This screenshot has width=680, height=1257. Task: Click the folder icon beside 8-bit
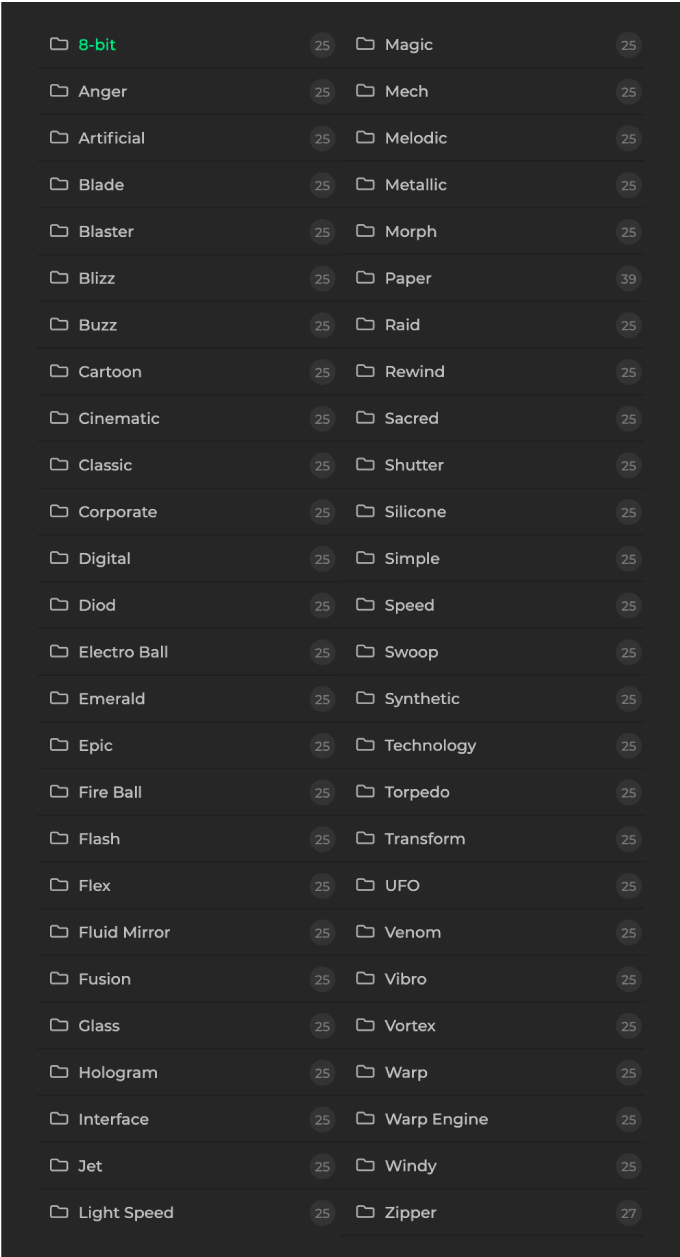coord(59,44)
